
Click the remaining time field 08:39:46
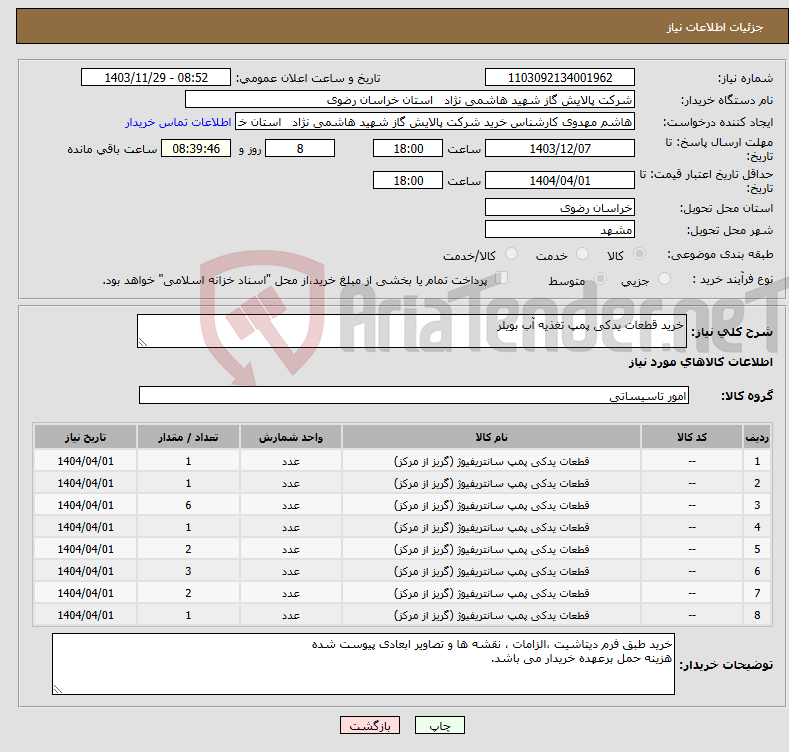tap(196, 148)
